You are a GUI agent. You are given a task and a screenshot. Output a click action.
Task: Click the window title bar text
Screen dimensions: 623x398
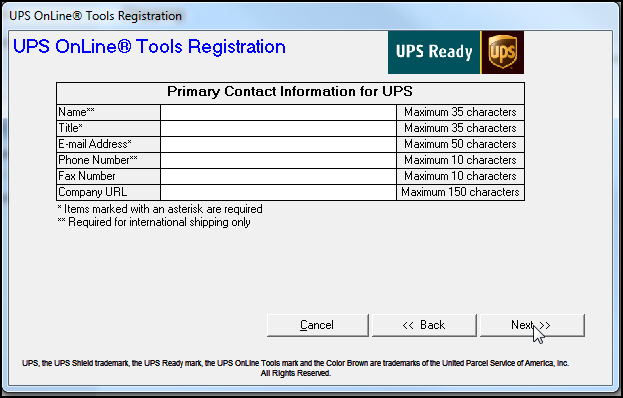(x=95, y=16)
